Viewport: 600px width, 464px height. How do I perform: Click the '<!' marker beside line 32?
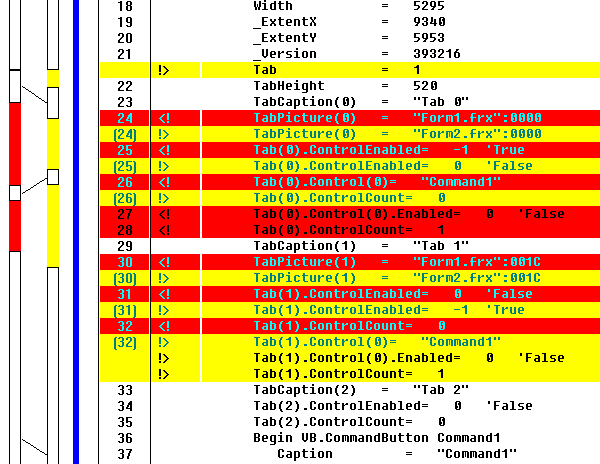164,326
